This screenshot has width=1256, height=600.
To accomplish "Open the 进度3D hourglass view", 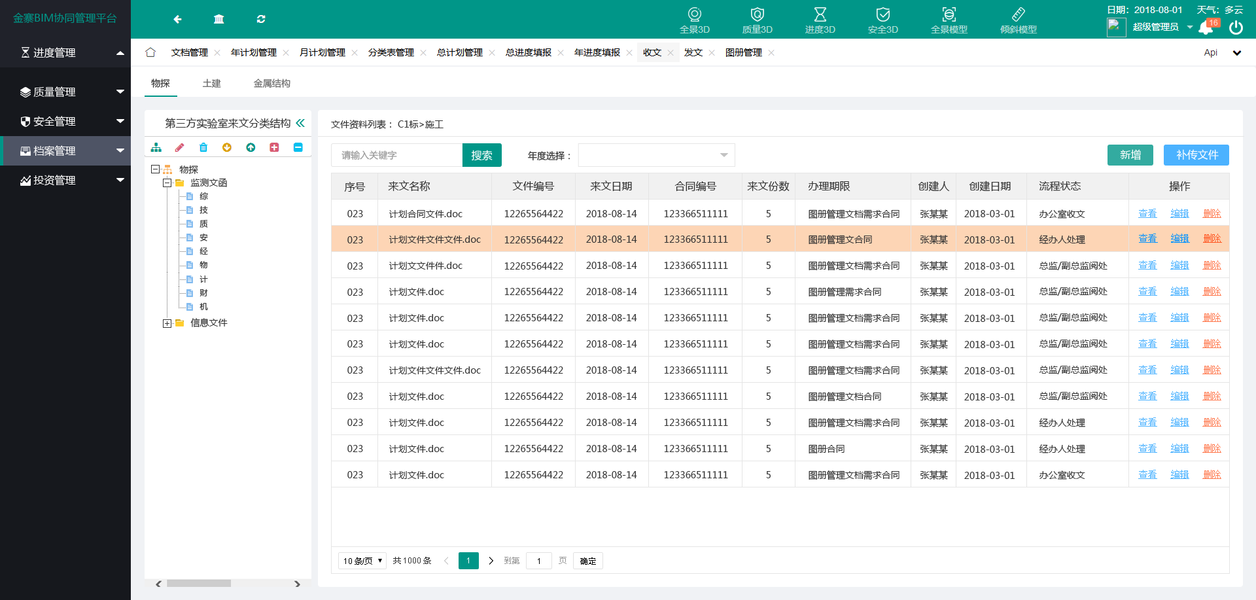I will coord(820,20).
